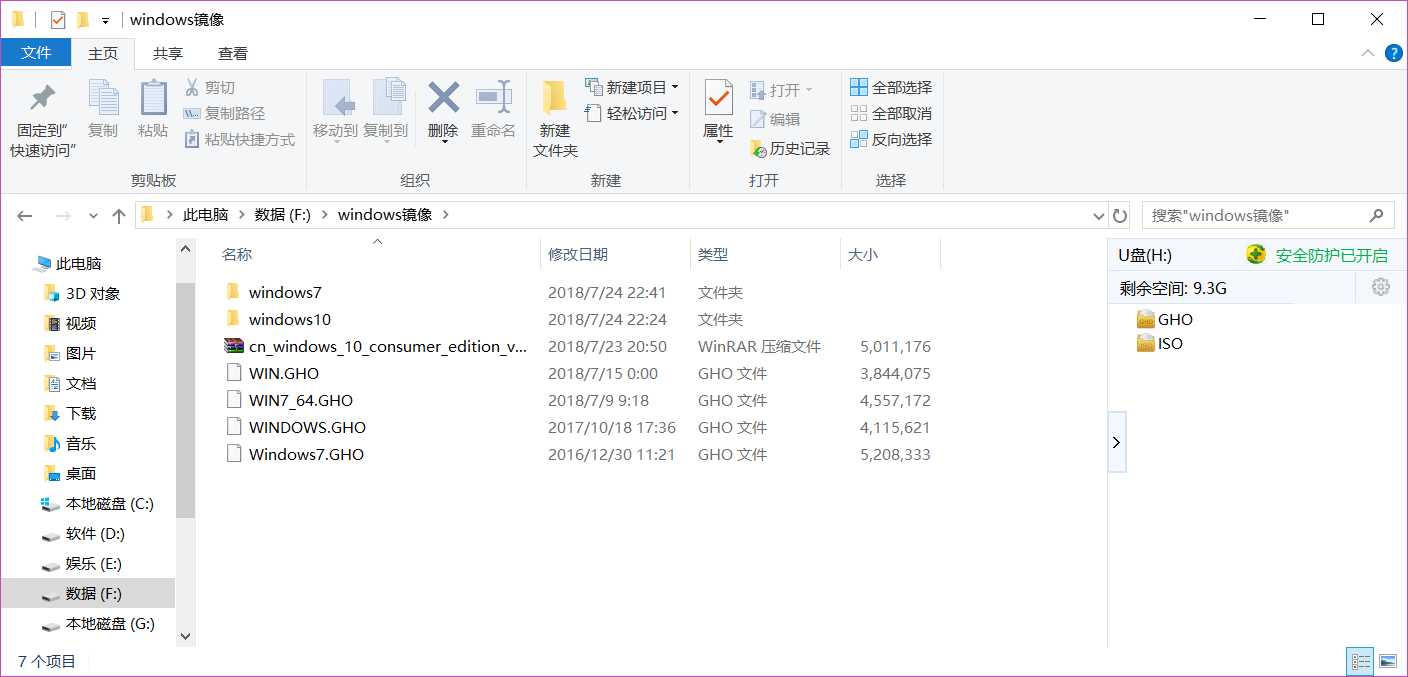Switch to the Share (共享) tab
This screenshot has width=1408, height=677.
pos(168,53)
